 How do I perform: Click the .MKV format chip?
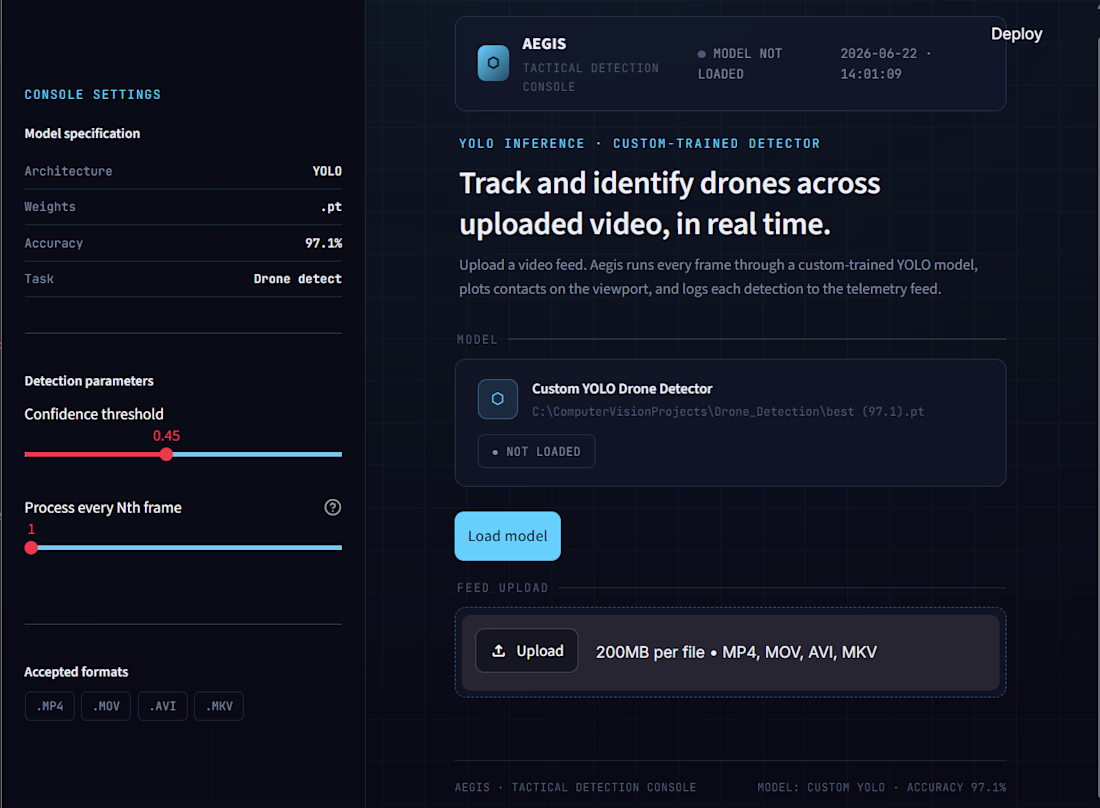219,706
